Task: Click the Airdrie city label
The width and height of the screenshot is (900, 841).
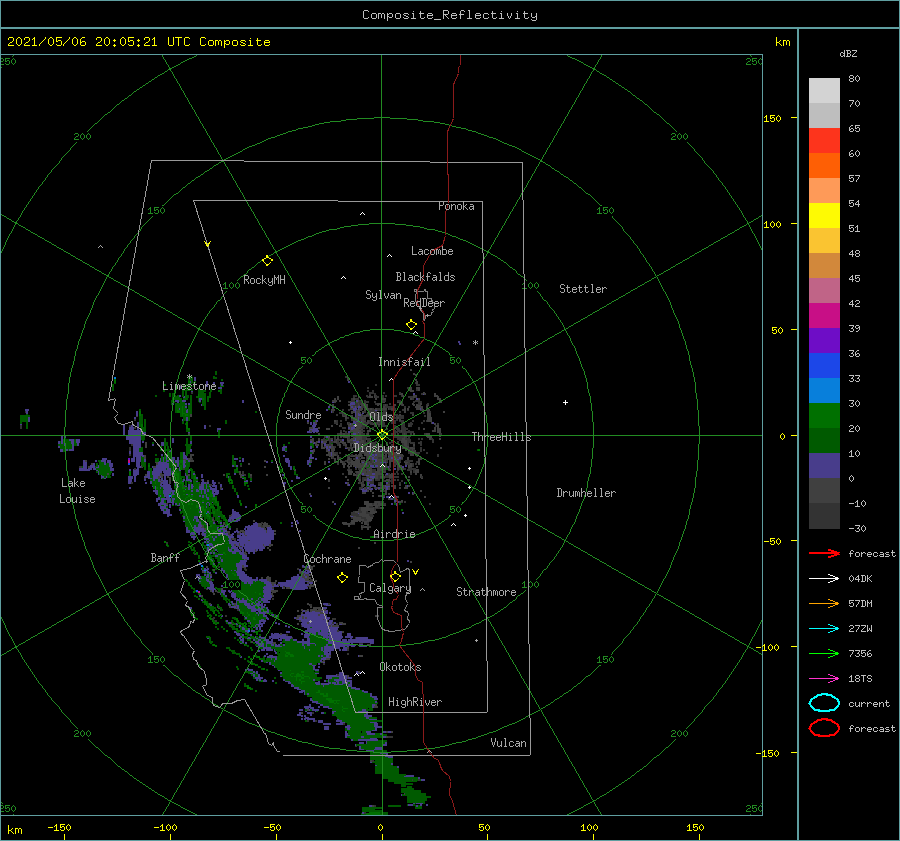Action: 394,534
